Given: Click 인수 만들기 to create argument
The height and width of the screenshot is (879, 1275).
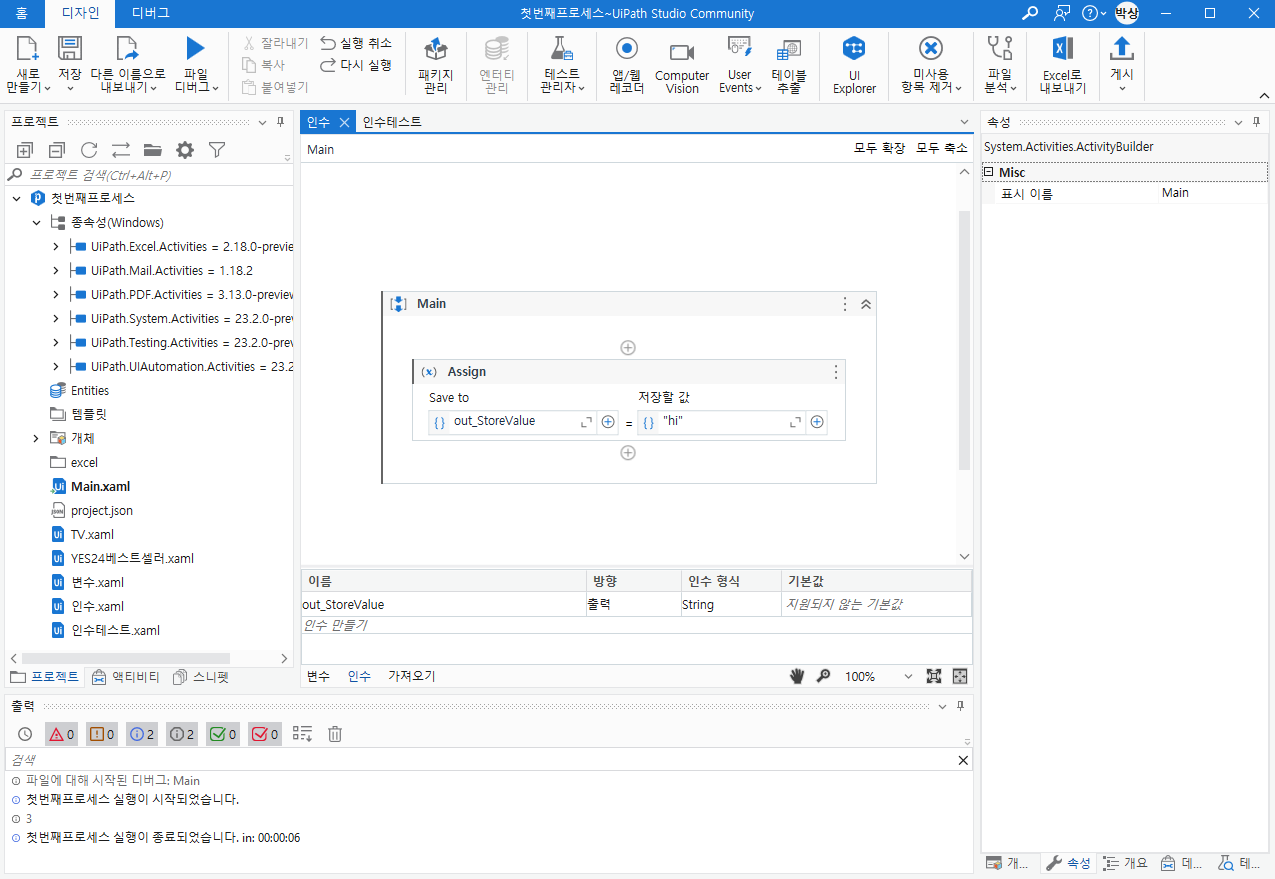Looking at the screenshot, I should click(x=335, y=625).
